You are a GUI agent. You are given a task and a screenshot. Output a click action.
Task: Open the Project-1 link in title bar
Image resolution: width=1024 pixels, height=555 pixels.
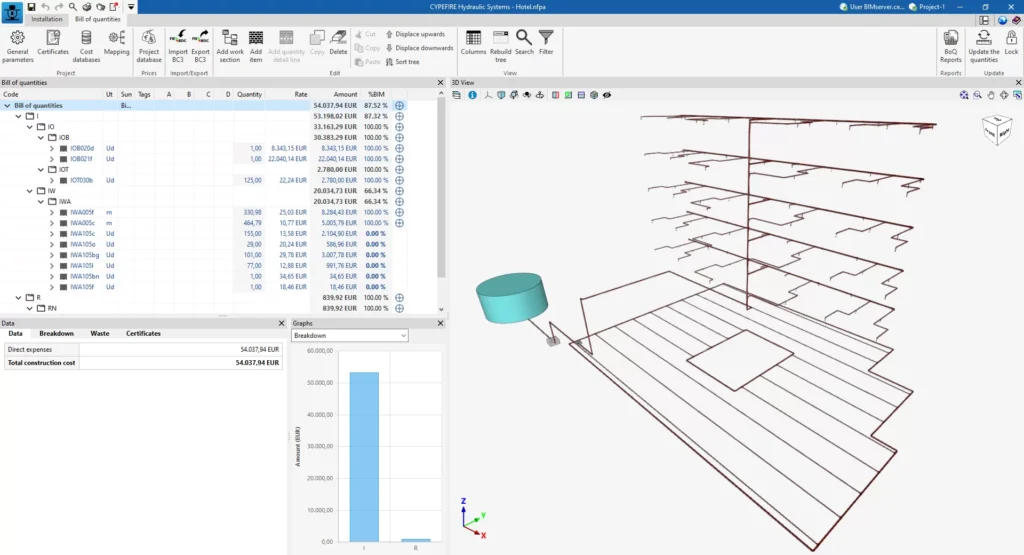[x=927, y=7]
